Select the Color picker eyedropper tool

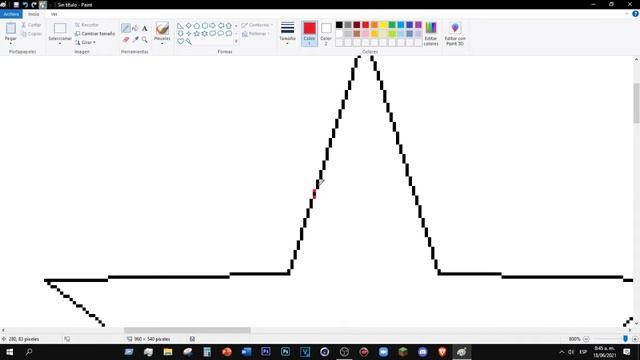pos(135,40)
